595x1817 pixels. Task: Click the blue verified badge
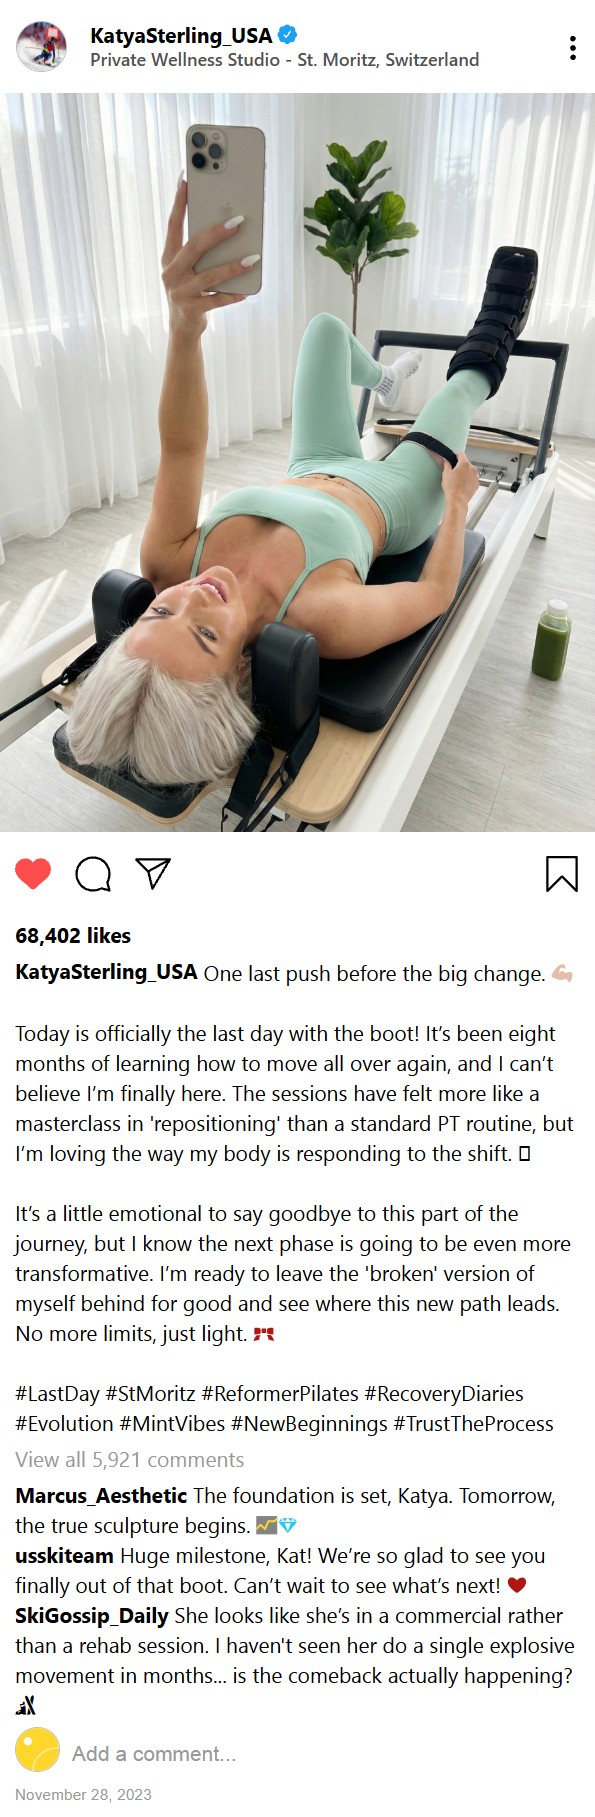pyautogui.click(x=288, y=35)
